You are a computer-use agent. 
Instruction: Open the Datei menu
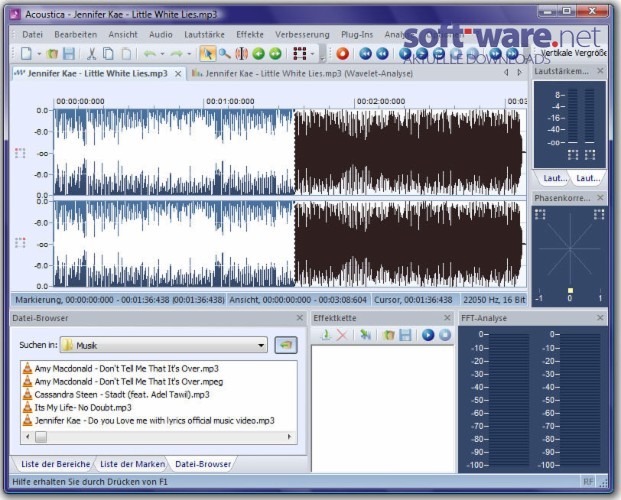pyautogui.click(x=32, y=34)
